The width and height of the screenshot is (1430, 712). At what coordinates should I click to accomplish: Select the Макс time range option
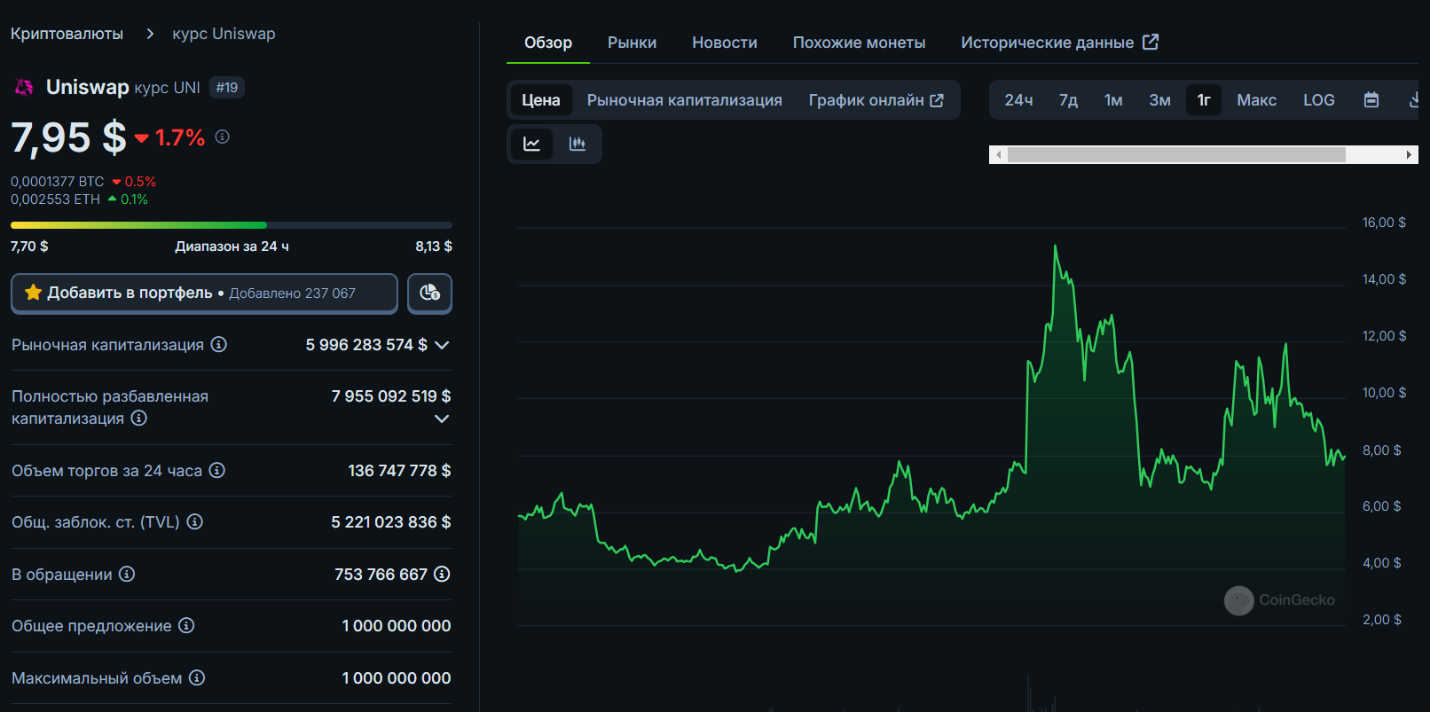tap(1256, 100)
